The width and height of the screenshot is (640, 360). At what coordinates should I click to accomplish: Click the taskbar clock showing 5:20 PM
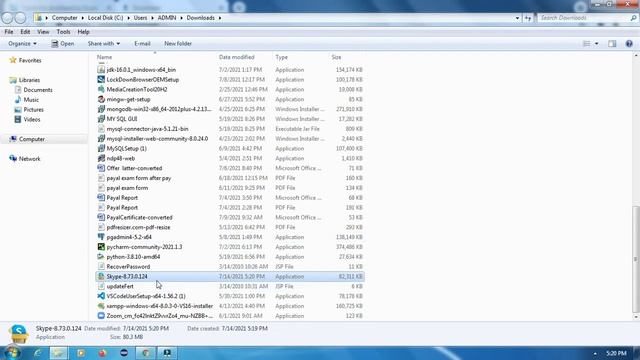616,353
